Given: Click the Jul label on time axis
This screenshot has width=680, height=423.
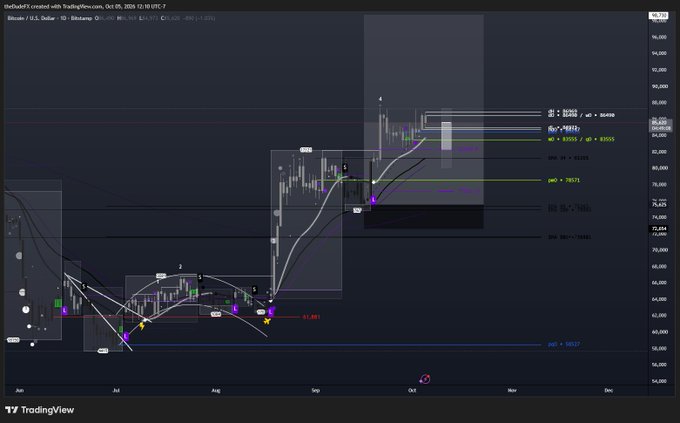Looking at the screenshot, I should click(x=116, y=390).
